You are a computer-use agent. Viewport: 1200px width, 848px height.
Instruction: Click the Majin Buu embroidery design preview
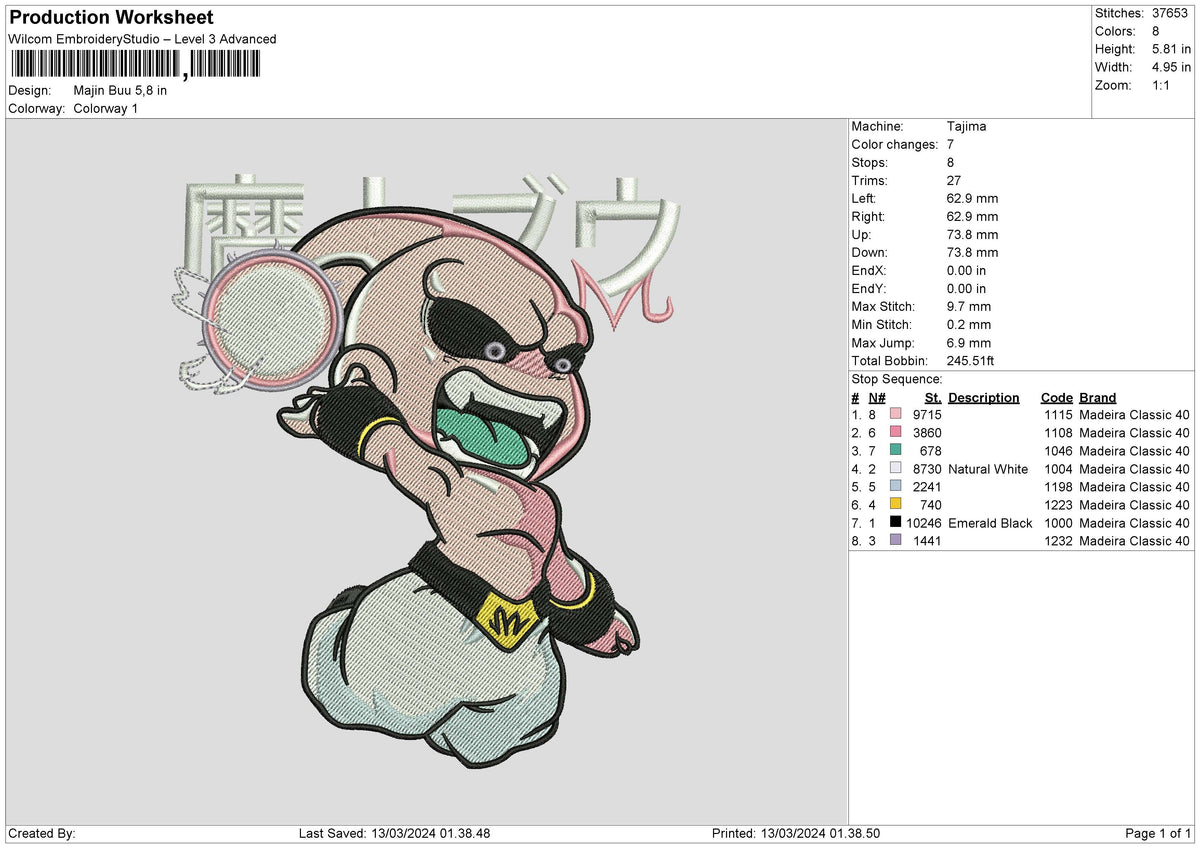[x=427, y=470]
